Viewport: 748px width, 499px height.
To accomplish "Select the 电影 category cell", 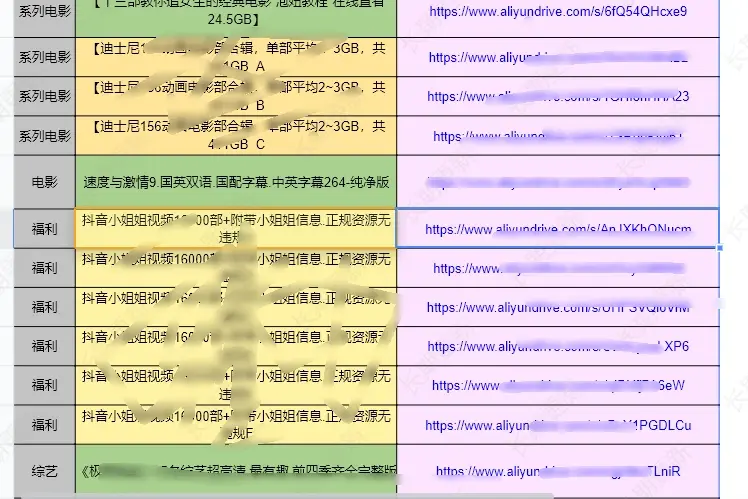I will pyautogui.click(x=44, y=182).
